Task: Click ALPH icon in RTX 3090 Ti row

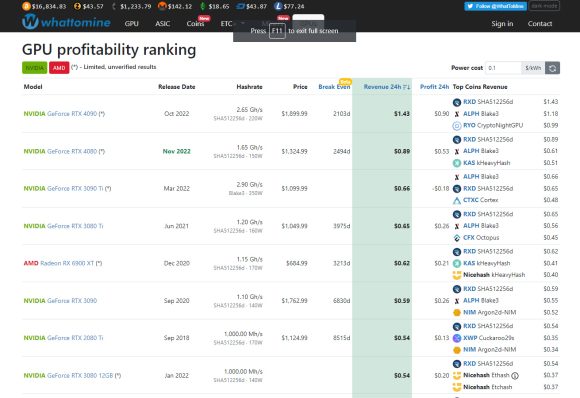Action: click(457, 177)
